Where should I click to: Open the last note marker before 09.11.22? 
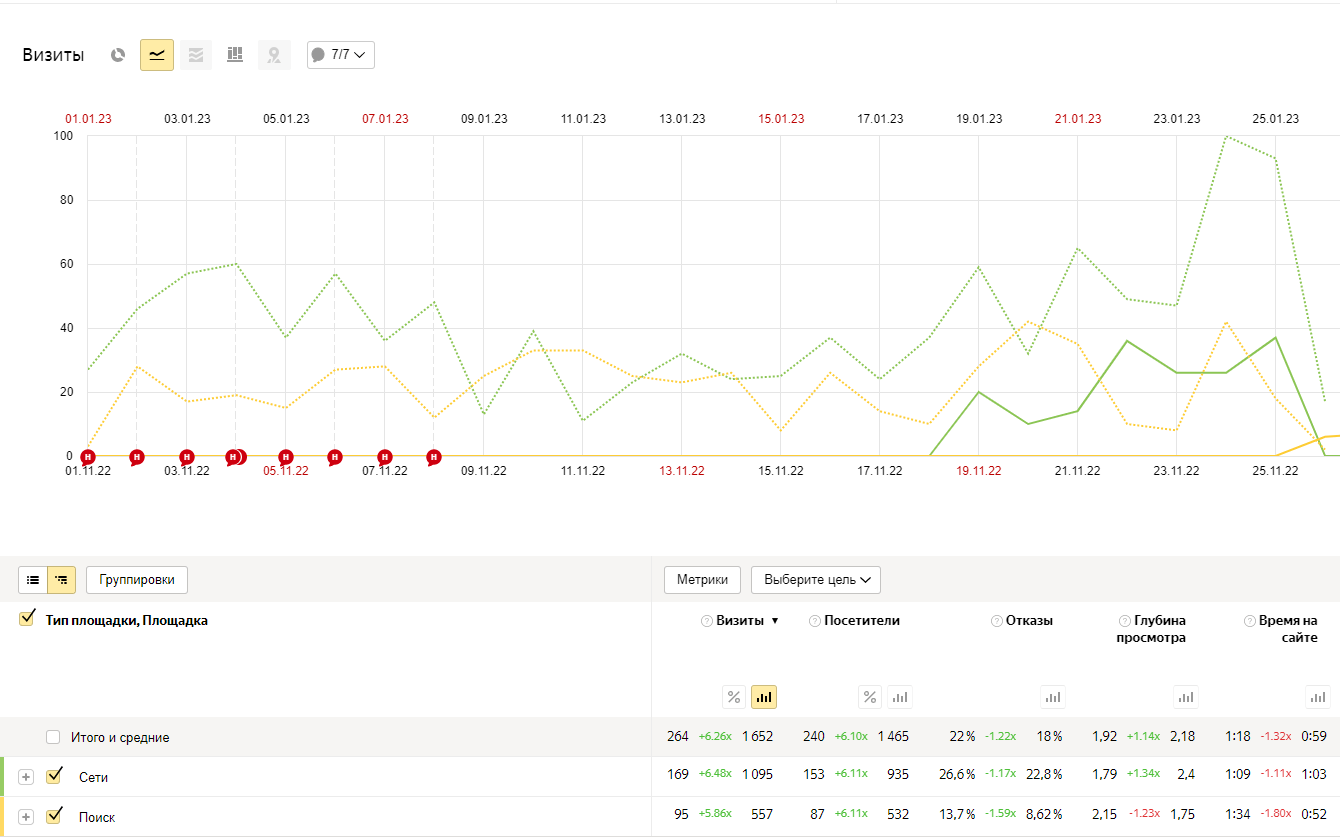(x=434, y=458)
